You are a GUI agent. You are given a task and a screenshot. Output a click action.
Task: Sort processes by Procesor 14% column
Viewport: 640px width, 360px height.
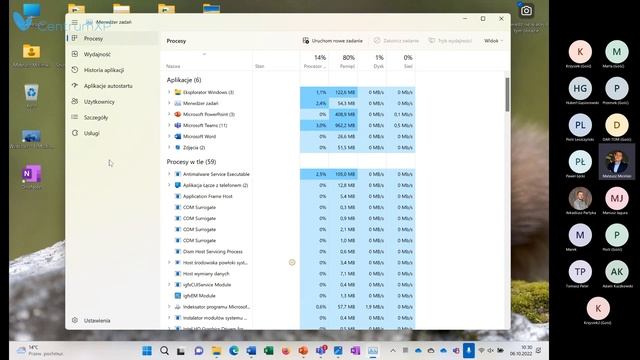pyautogui.click(x=314, y=61)
